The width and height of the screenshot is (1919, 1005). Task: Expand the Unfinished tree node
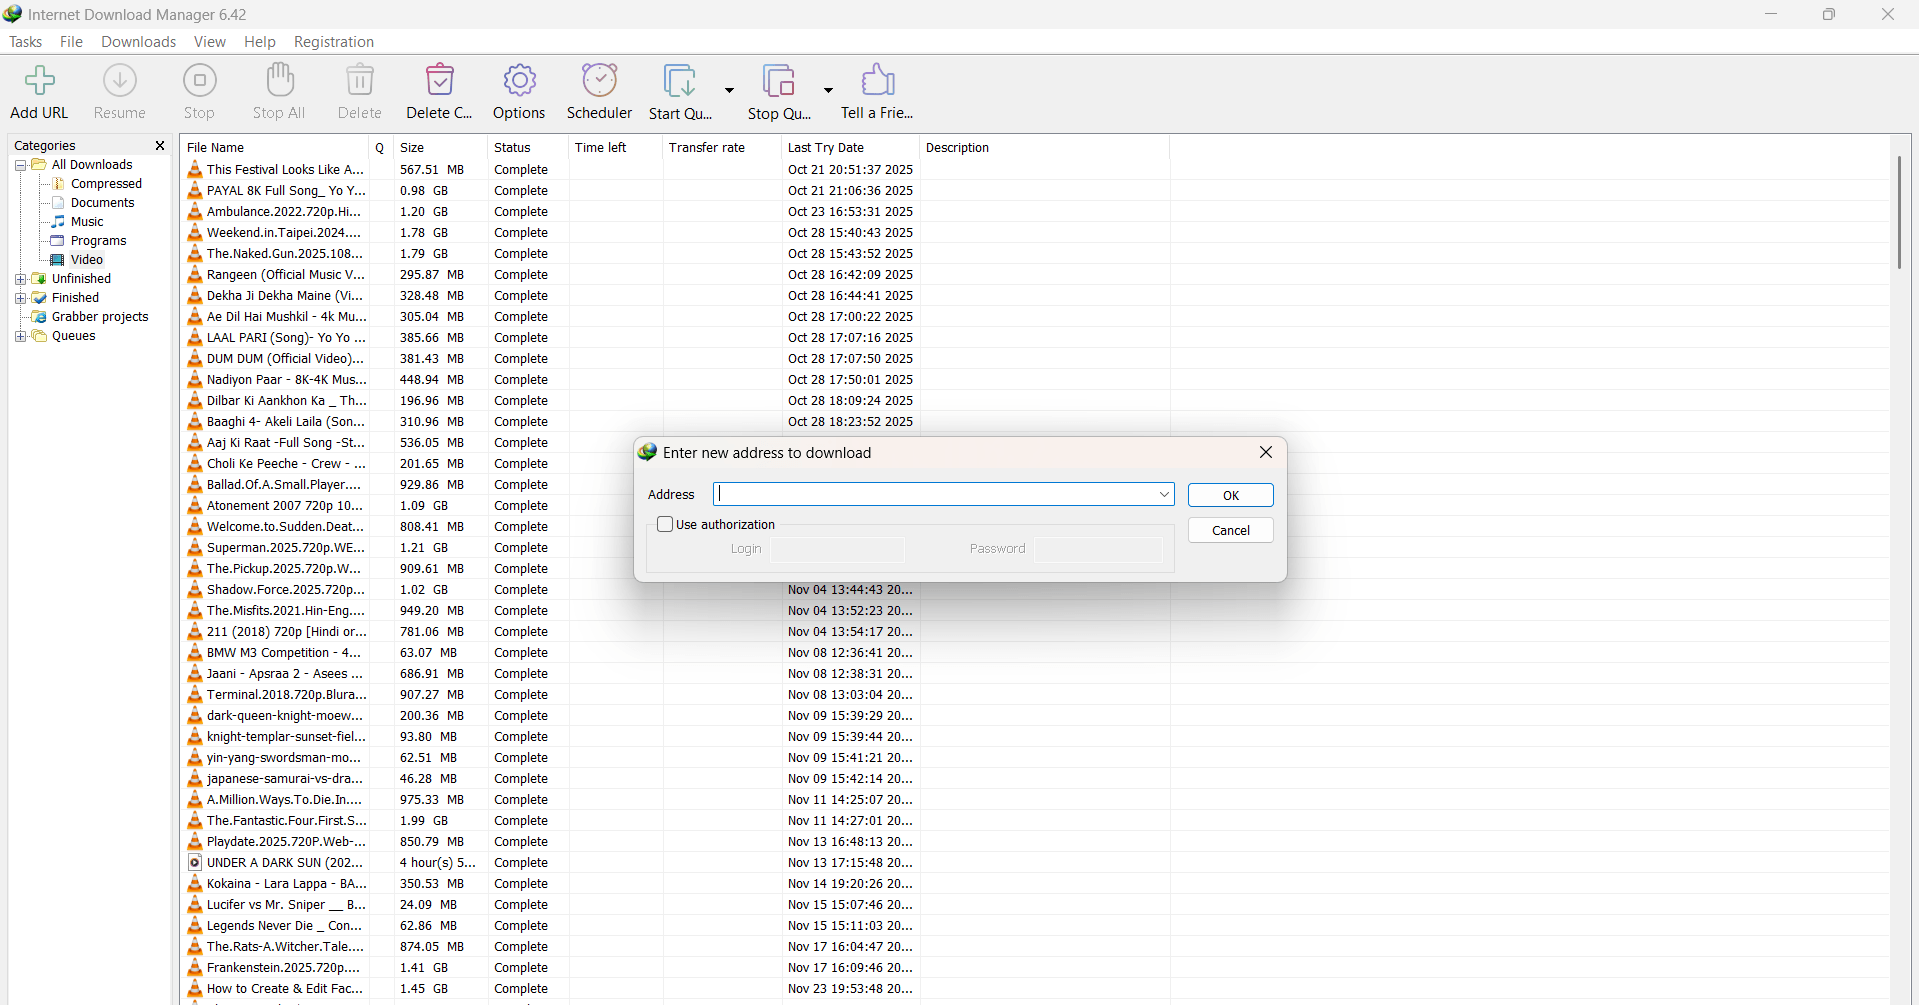click(20, 279)
